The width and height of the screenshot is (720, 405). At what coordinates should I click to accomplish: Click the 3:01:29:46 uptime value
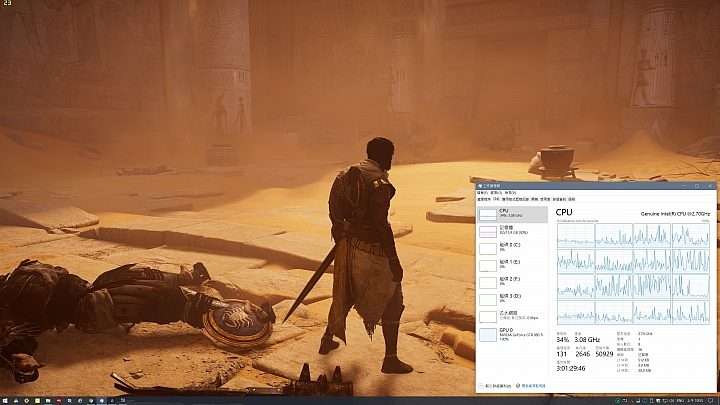tap(571, 368)
